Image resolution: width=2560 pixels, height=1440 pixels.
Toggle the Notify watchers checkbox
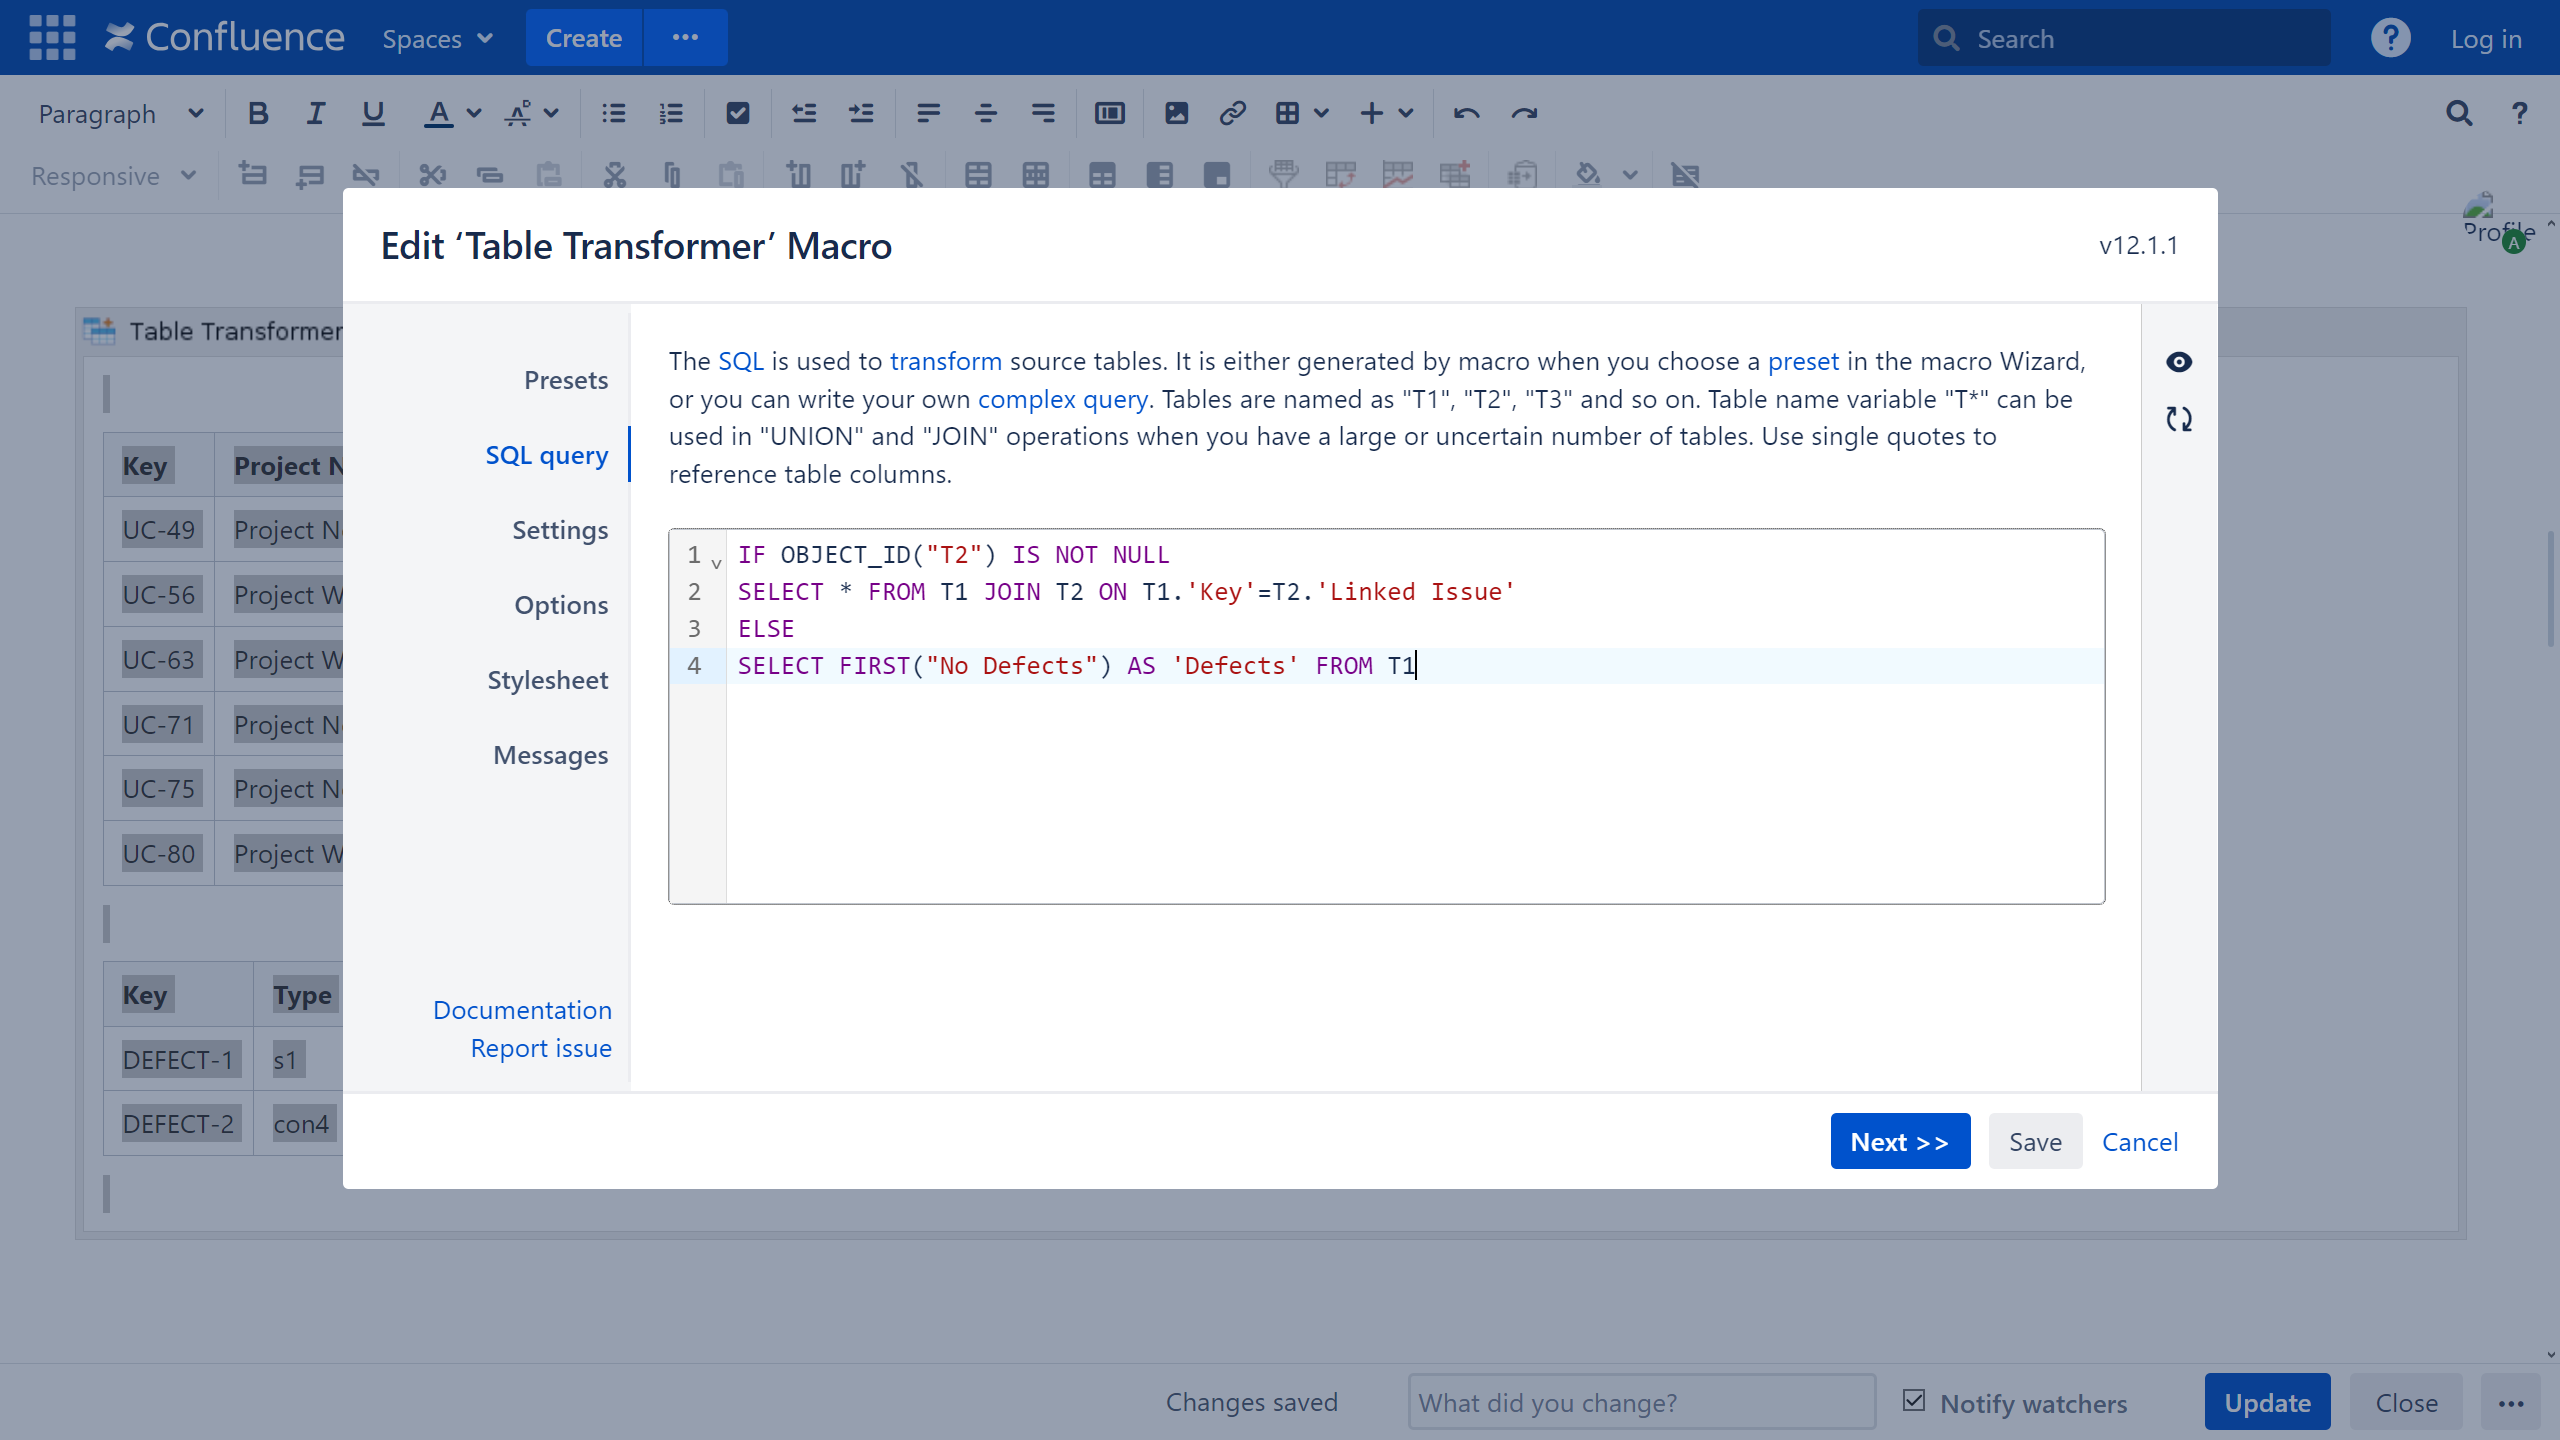[1914, 1401]
